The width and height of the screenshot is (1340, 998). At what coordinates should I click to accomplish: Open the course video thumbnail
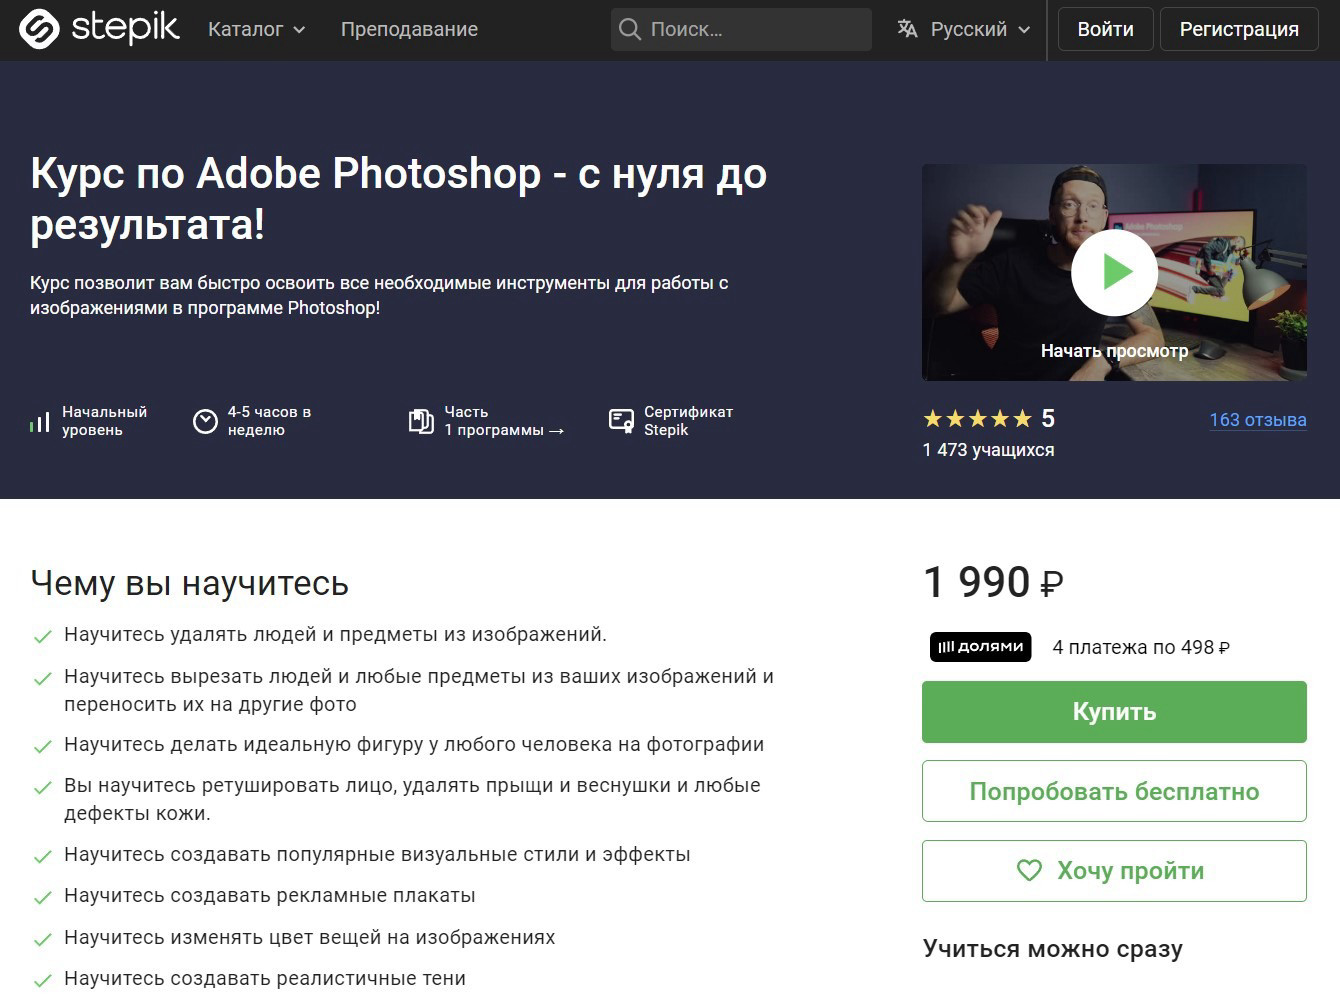pos(1114,272)
